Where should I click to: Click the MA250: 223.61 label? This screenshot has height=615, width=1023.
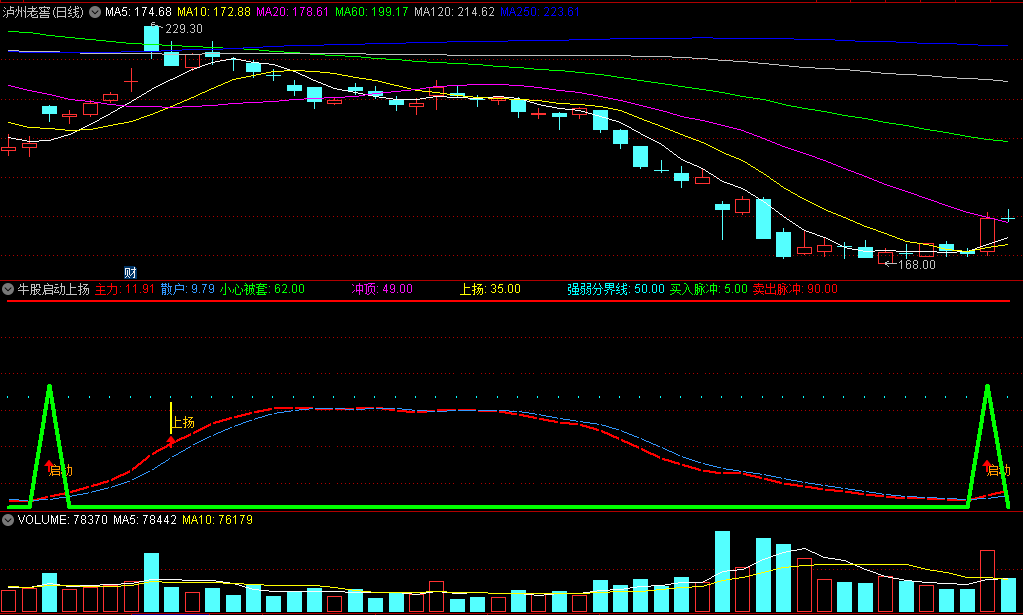[540, 12]
